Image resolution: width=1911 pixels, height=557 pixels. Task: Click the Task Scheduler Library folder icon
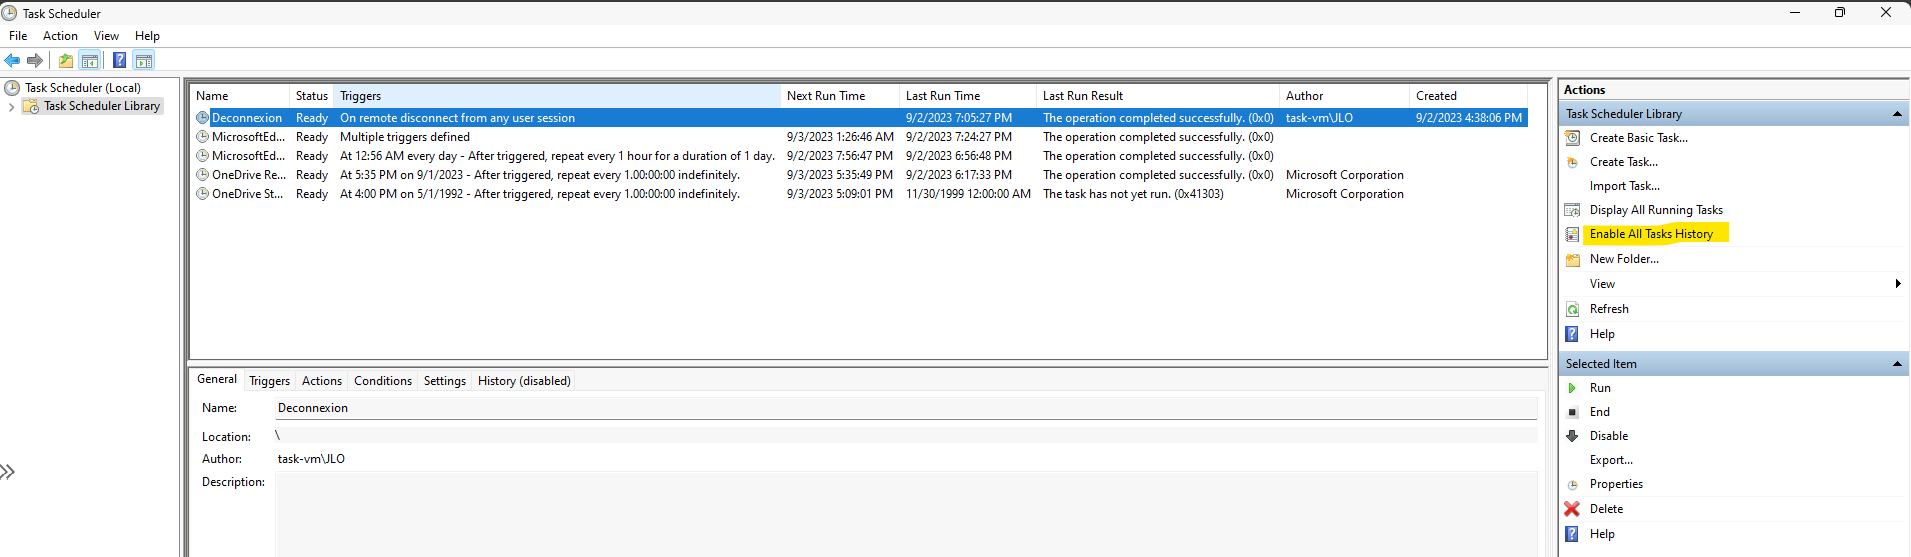click(31, 106)
